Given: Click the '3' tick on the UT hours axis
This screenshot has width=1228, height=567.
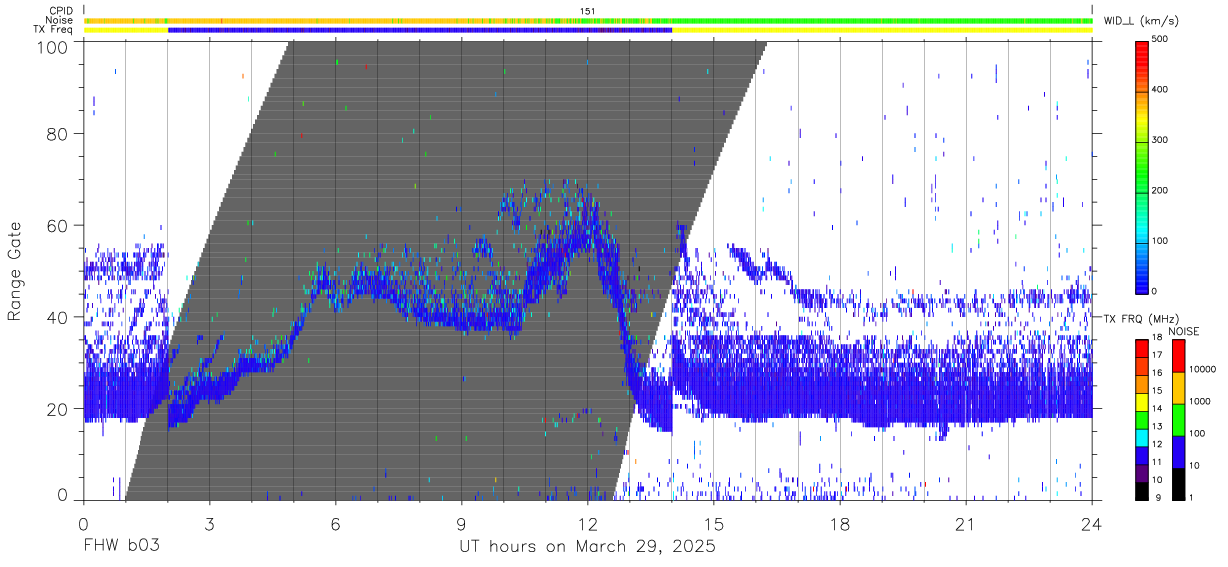Looking at the screenshot, I should click(x=209, y=523).
